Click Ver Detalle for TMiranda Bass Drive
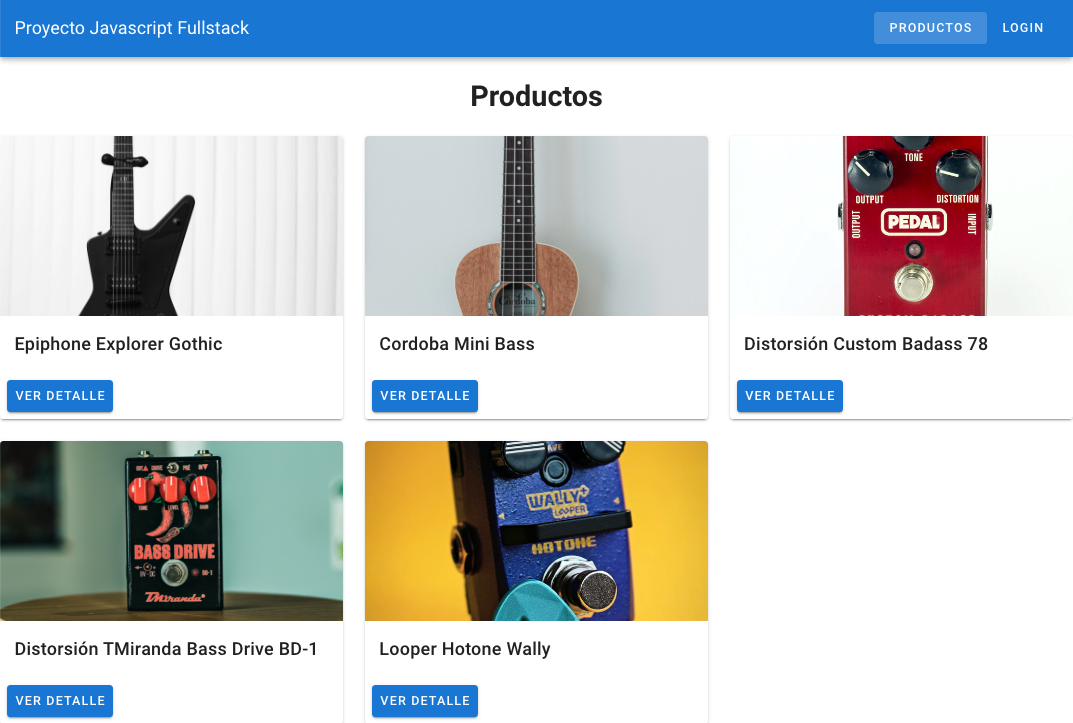The width and height of the screenshot is (1073, 723). coord(60,701)
